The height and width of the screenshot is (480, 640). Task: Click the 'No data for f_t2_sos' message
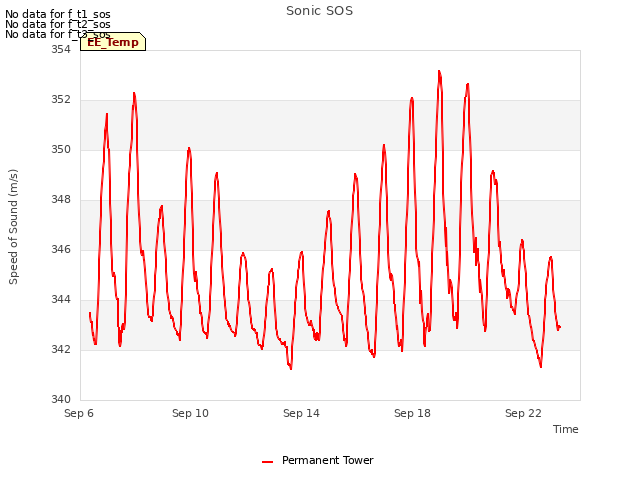(58, 24)
